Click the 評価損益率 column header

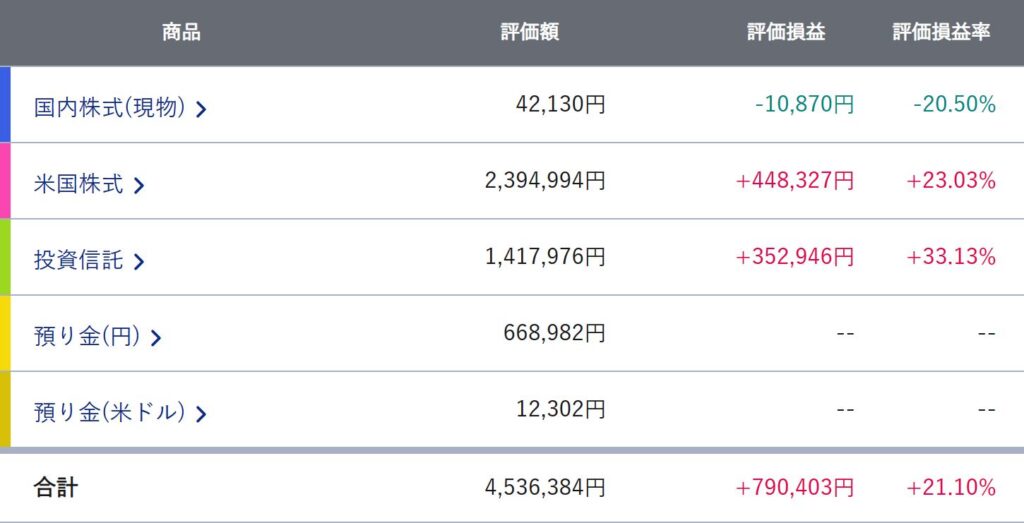click(x=941, y=32)
